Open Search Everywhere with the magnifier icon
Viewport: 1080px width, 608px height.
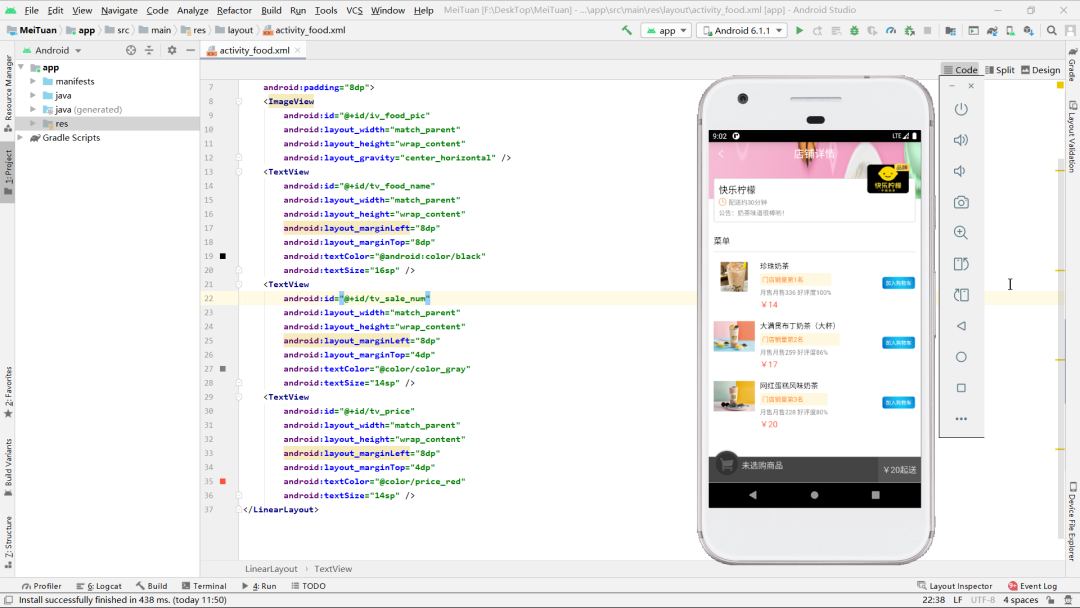pyautogui.click(x=1053, y=30)
